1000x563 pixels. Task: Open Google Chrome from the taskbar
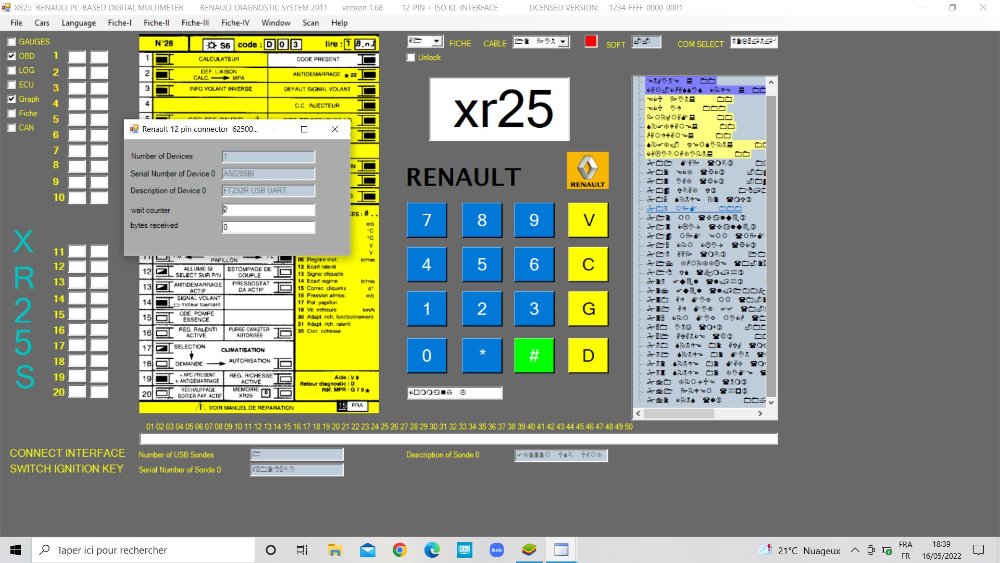[399, 550]
